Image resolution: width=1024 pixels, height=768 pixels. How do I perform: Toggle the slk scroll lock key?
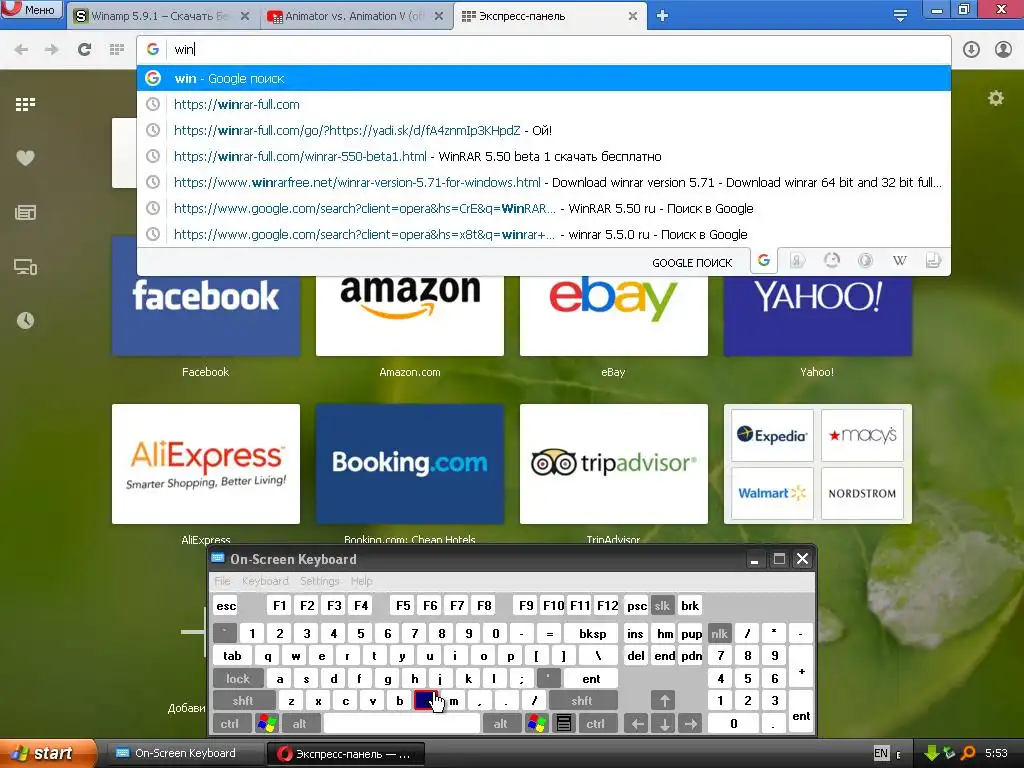662,605
